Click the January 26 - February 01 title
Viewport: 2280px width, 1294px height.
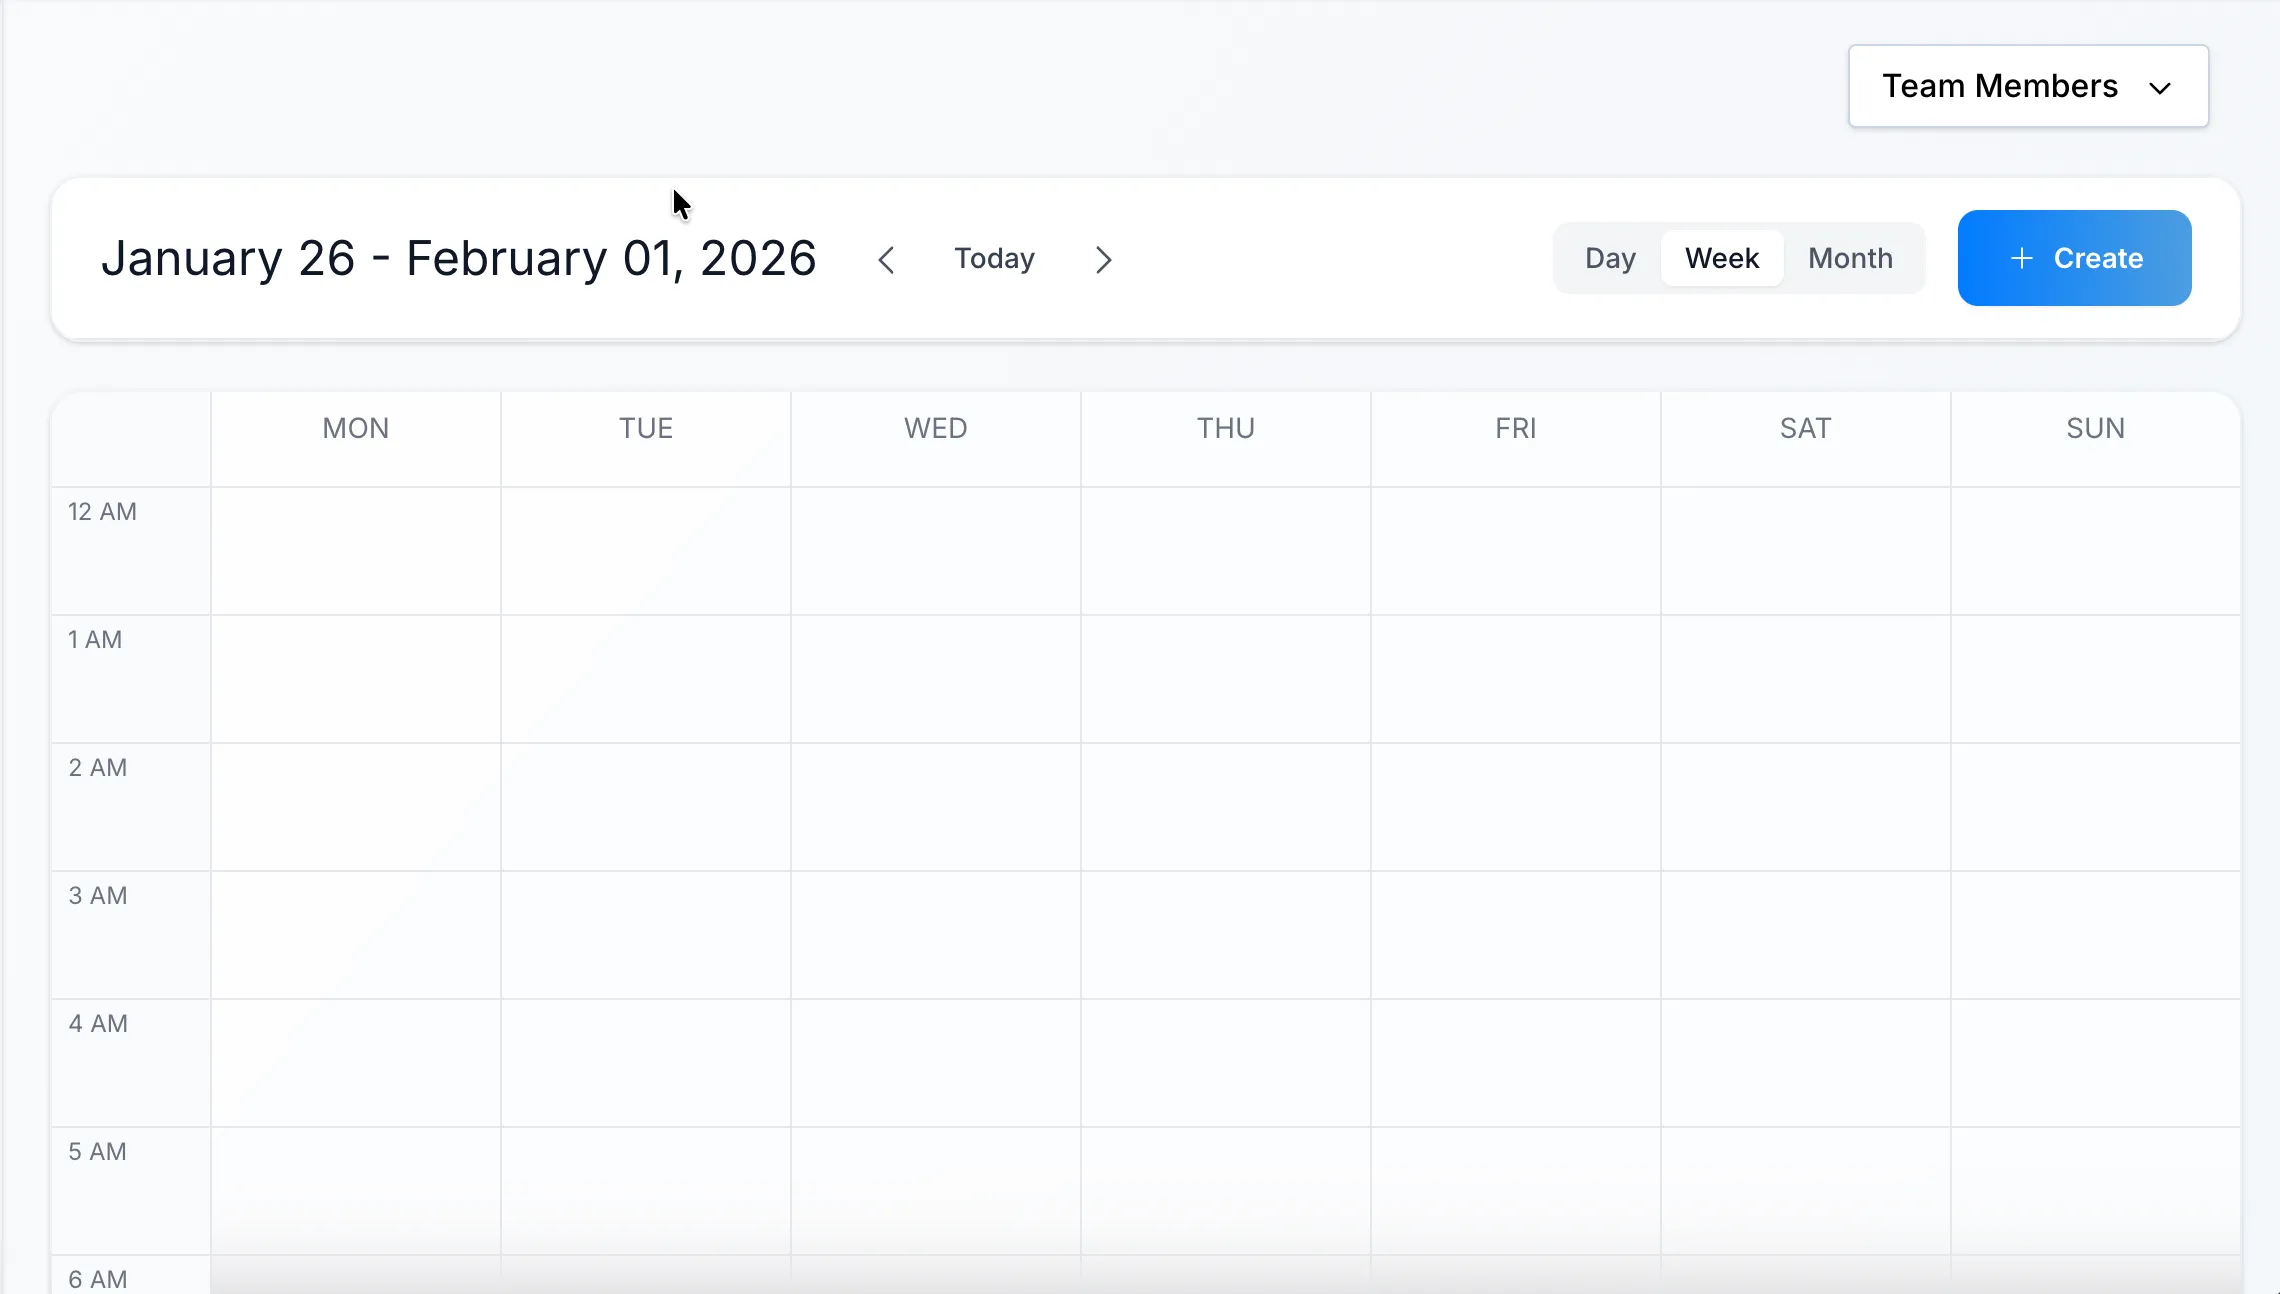click(x=460, y=258)
